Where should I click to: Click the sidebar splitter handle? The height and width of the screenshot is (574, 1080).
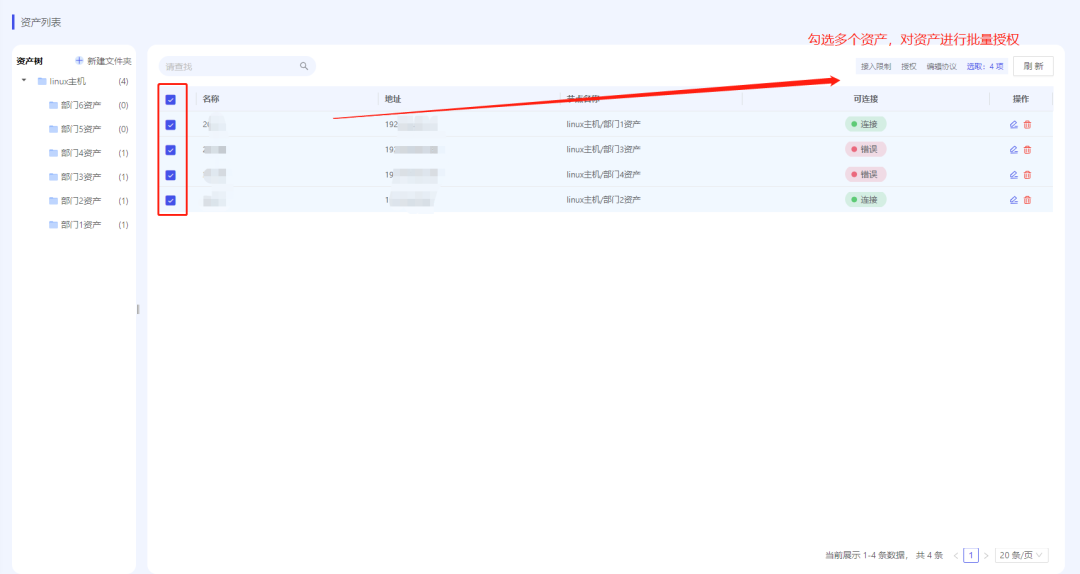[x=138, y=309]
